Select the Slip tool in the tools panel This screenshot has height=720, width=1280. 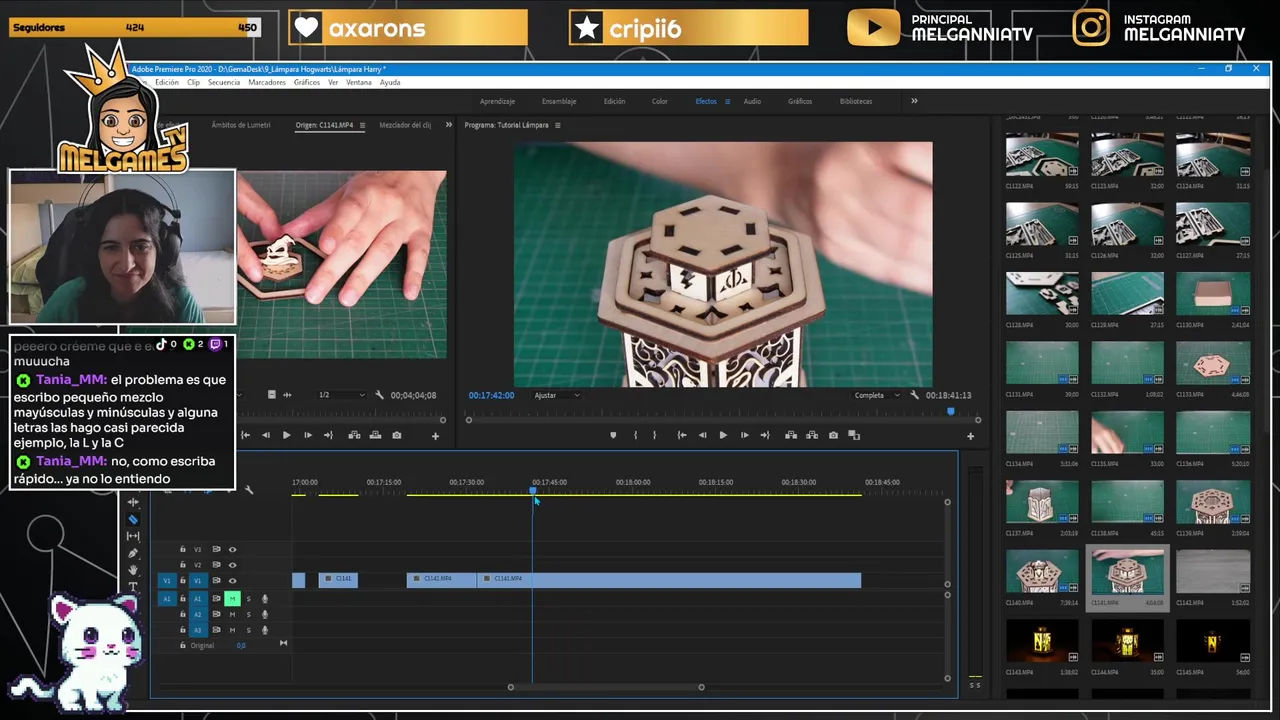pos(133,536)
